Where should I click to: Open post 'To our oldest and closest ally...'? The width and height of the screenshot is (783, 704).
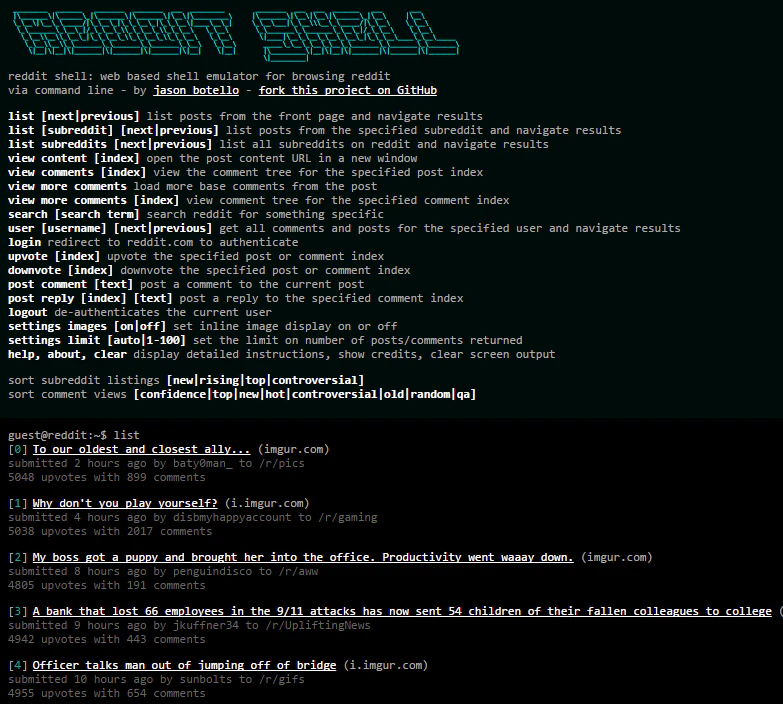(x=141, y=449)
